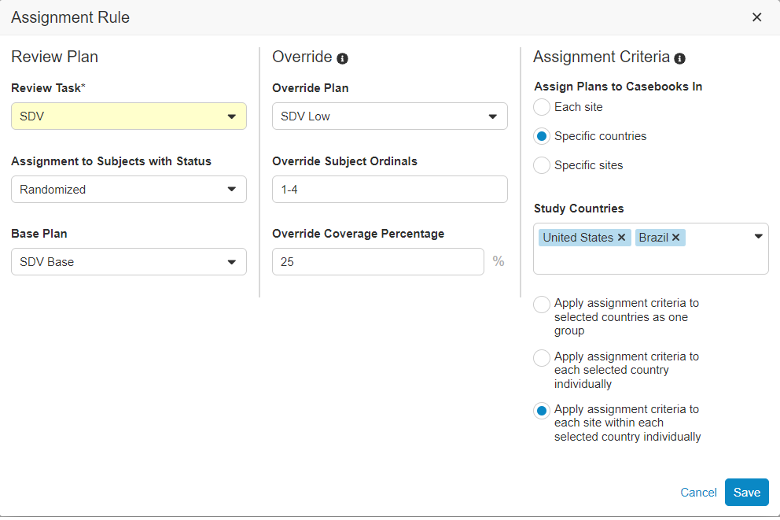The width and height of the screenshot is (780, 520).
Task: Remove Brazil tag from Study Countries
Action: [x=676, y=238]
